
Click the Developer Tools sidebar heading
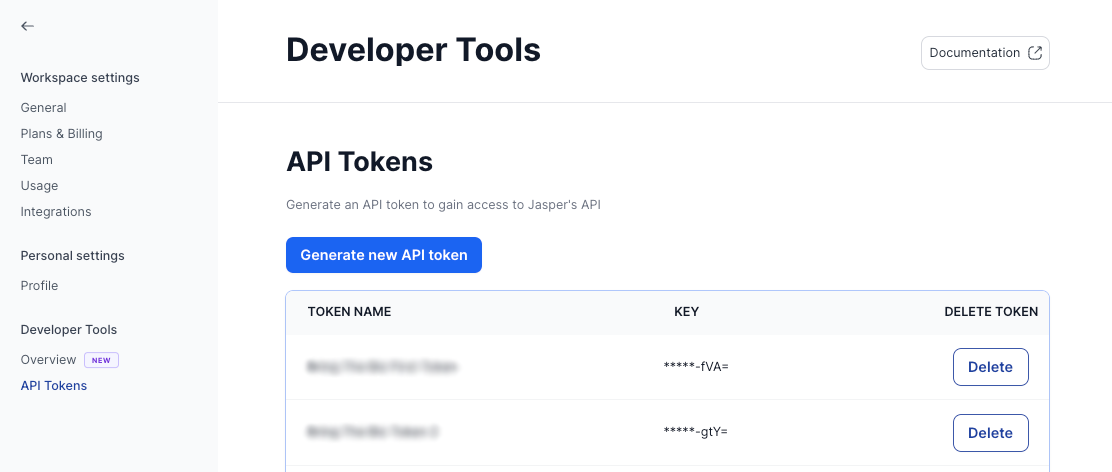tap(69, 330)
